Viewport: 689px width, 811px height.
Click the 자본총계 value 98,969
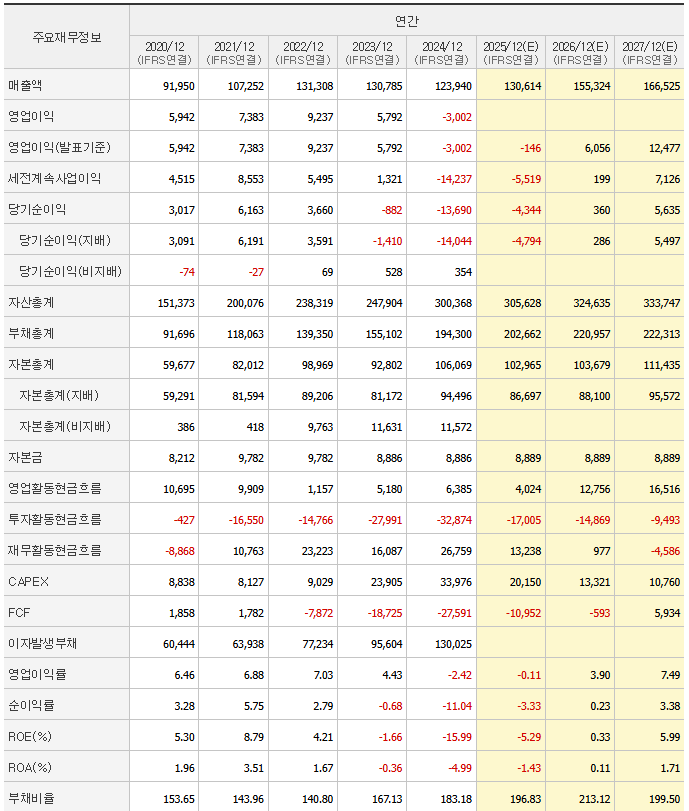click(x=317, y=366)
